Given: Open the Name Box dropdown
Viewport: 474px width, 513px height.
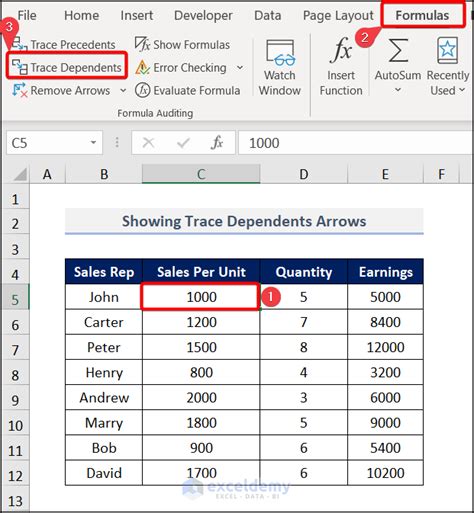Looking at the screenshot, I should pos(93,143).
